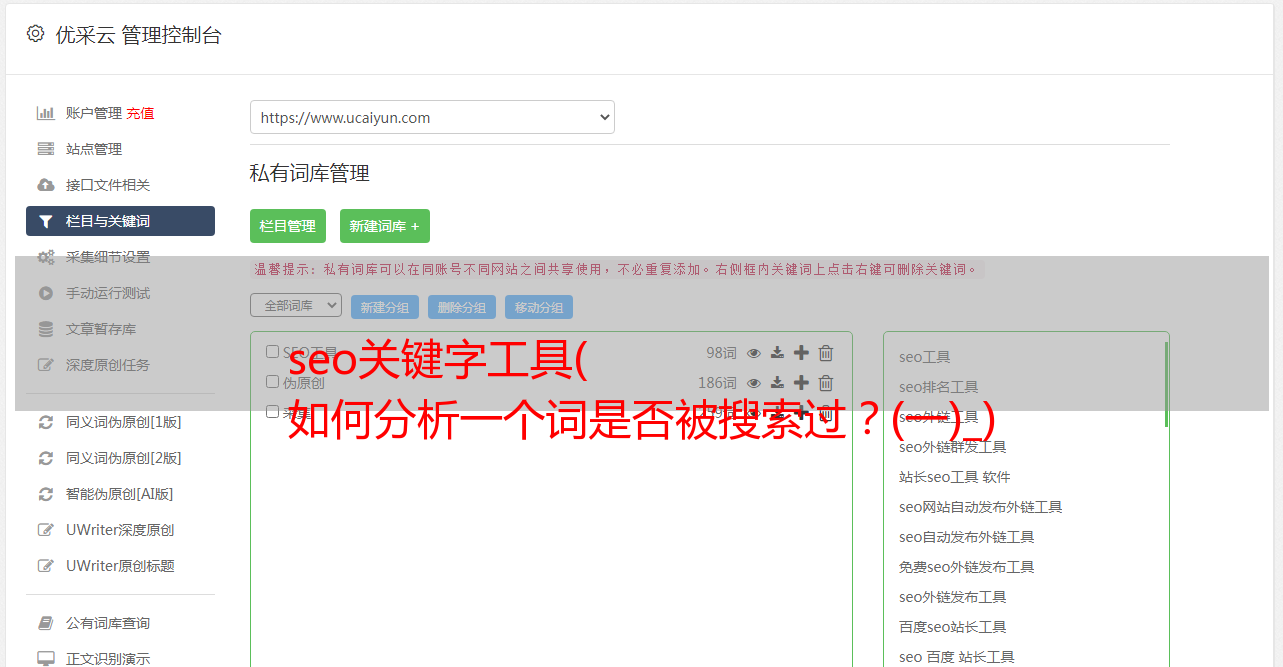Select keyword 'seo 百度 站长工具'
The height and width of the screenshot is (667, 1283).
[x=957, y=657]
